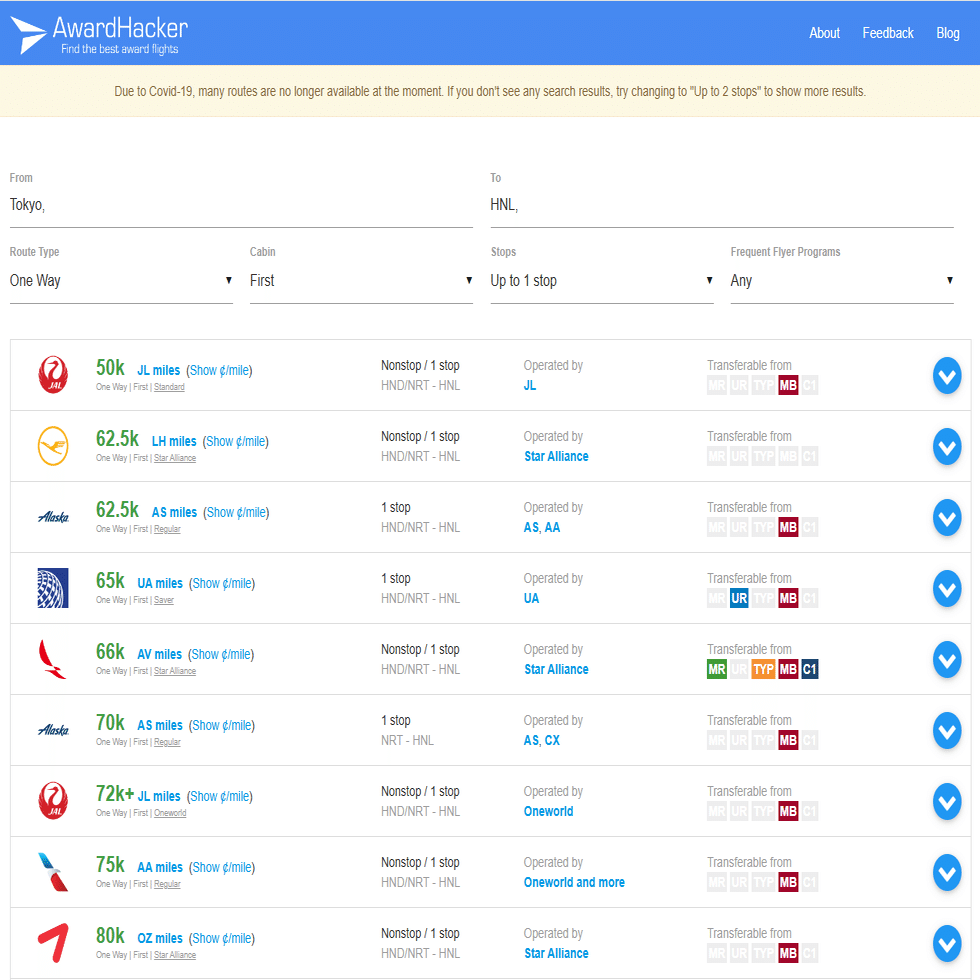
Task: Open the About page
Action: [824, 33]
